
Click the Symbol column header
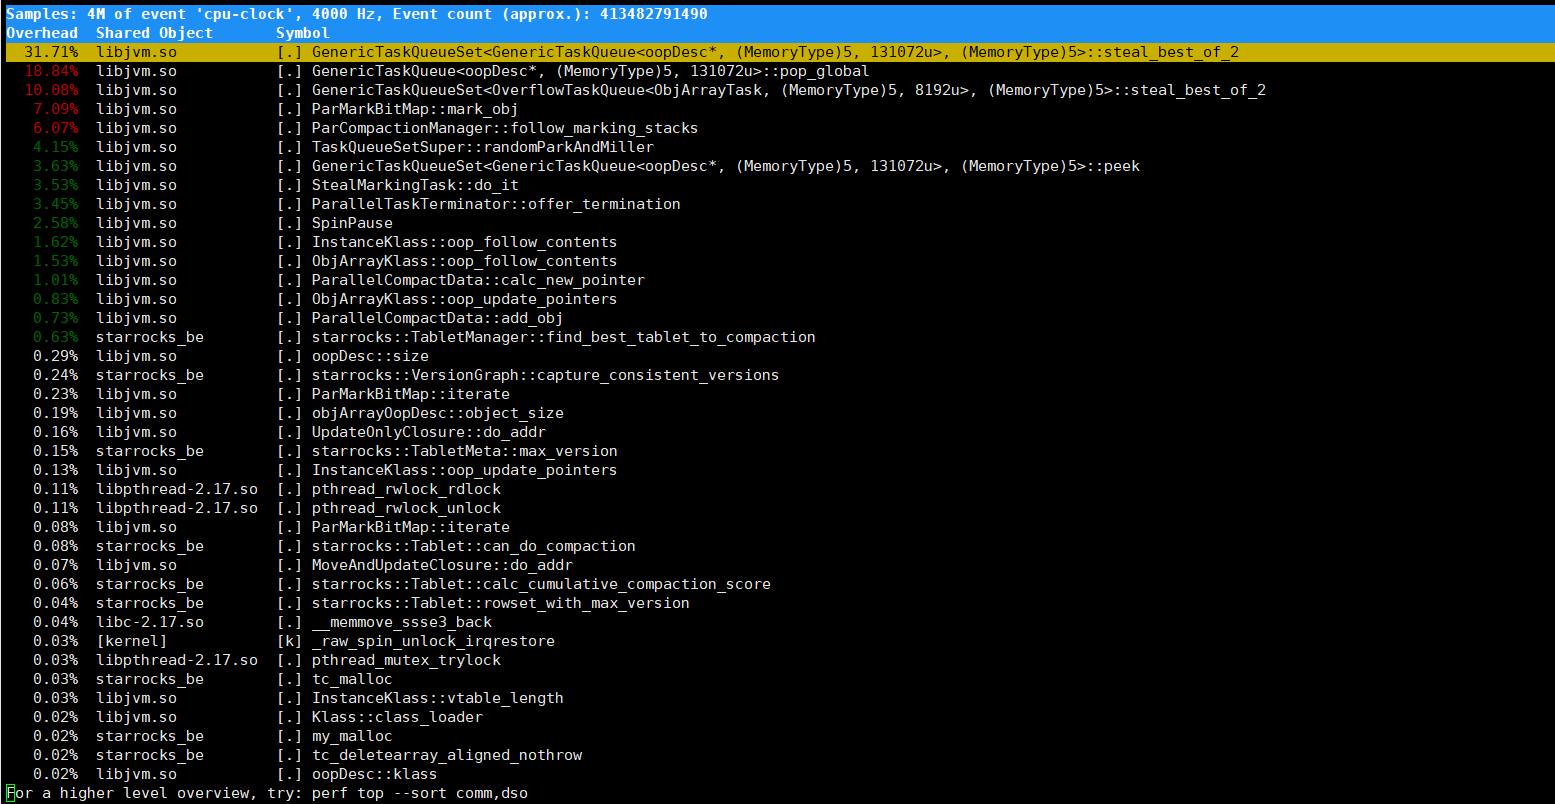click(x=302, y=33)
